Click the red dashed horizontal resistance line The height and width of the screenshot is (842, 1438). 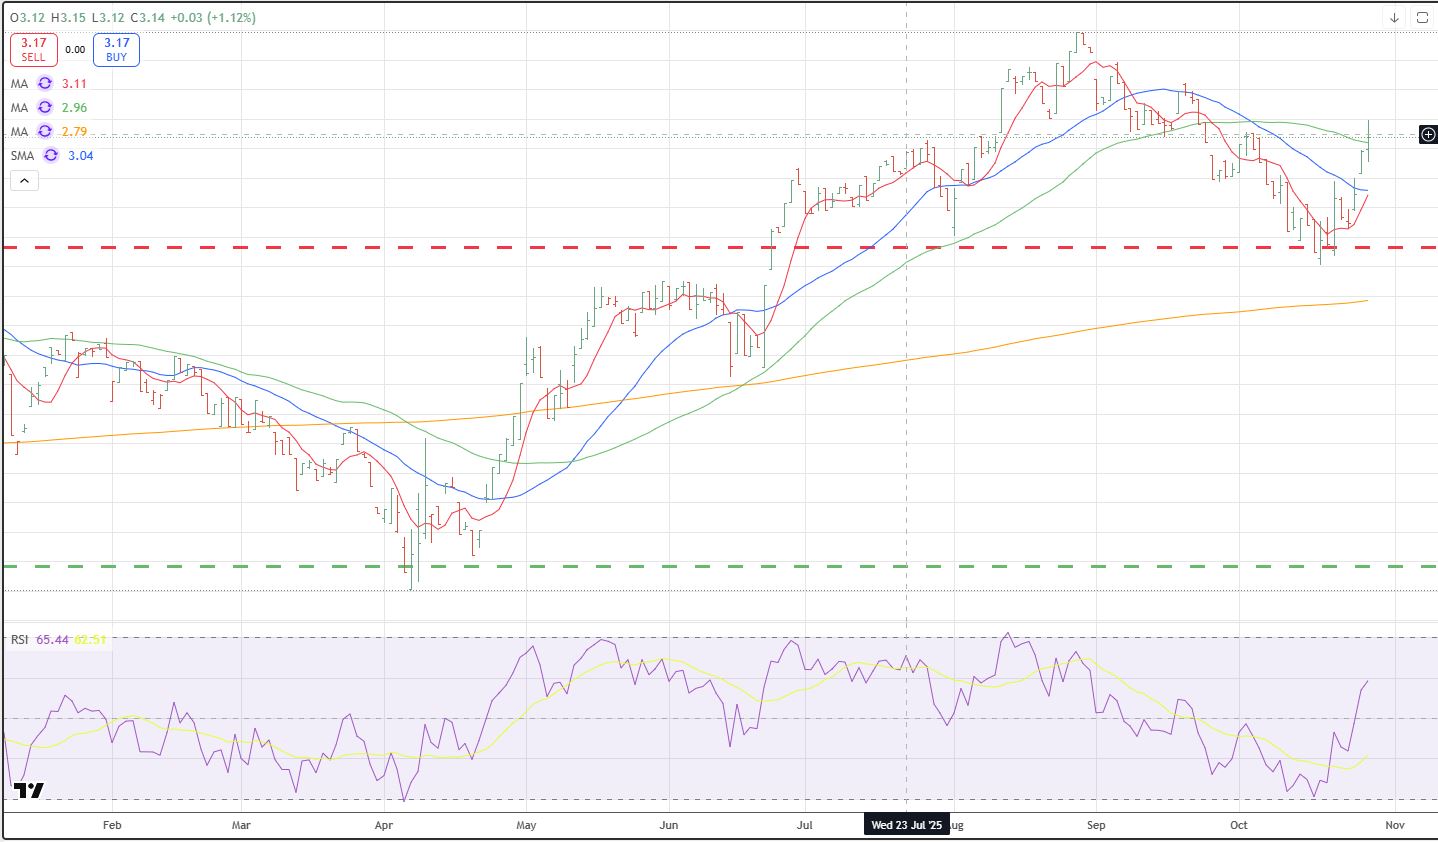[x=600, y=247]
